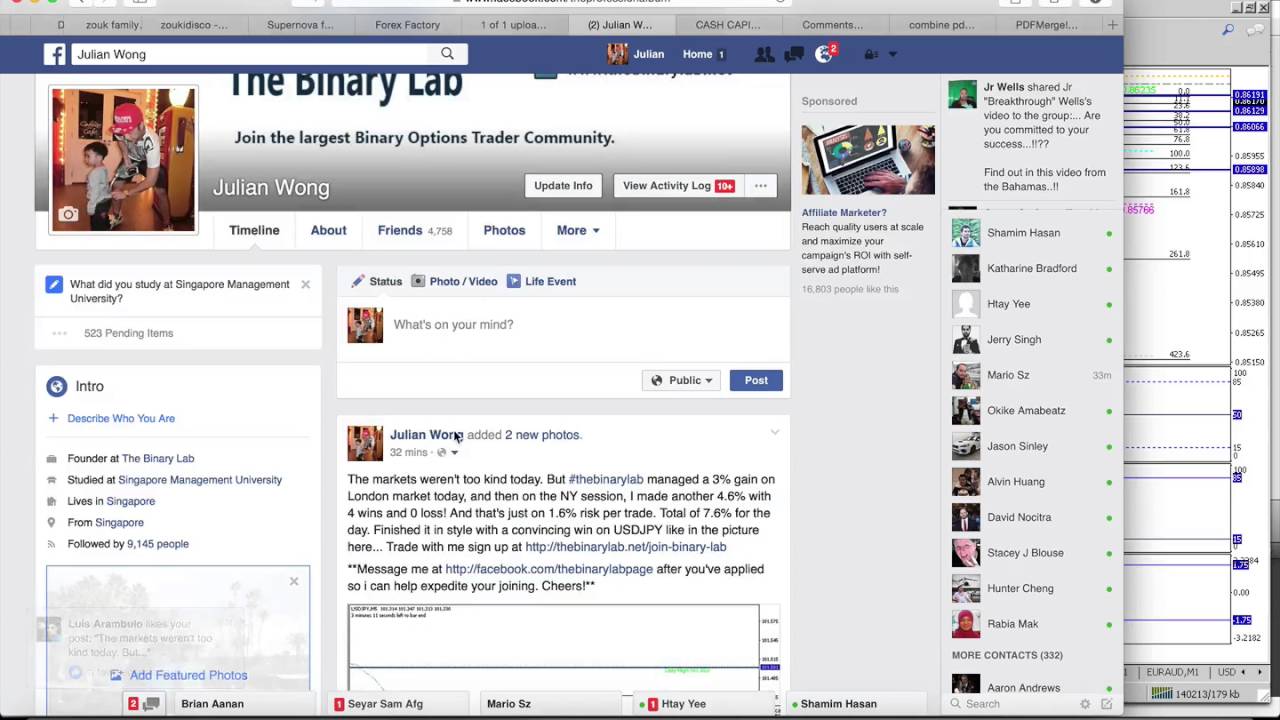Click 9,145 people followers link
Viewport: 1280px width, 720px height.
(158, 544)
